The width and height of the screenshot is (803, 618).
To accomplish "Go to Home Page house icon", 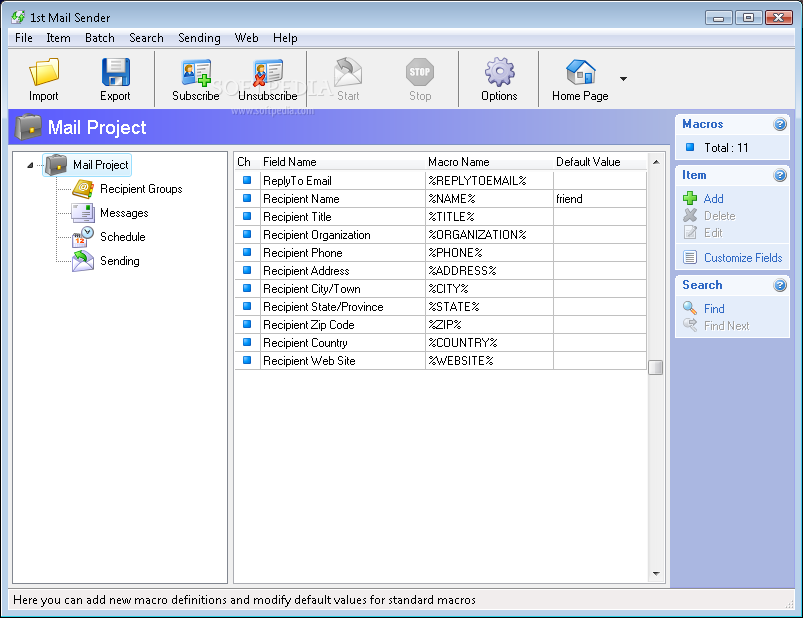I will [581, 72].
